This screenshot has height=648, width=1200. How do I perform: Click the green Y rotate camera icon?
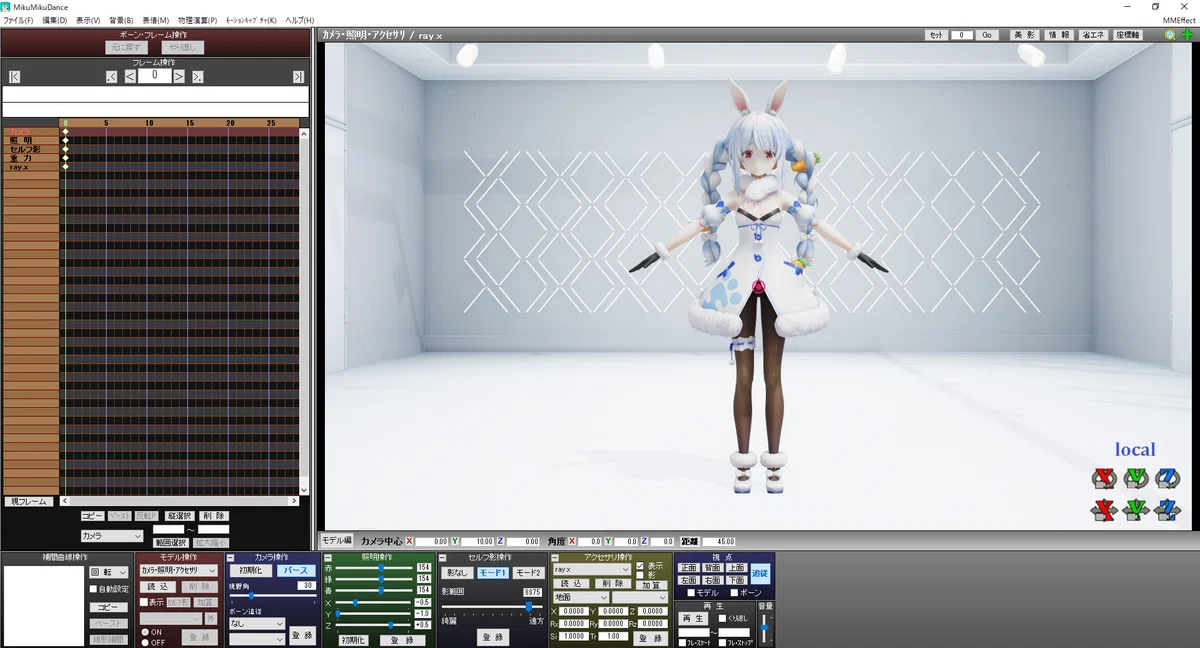1135,478
